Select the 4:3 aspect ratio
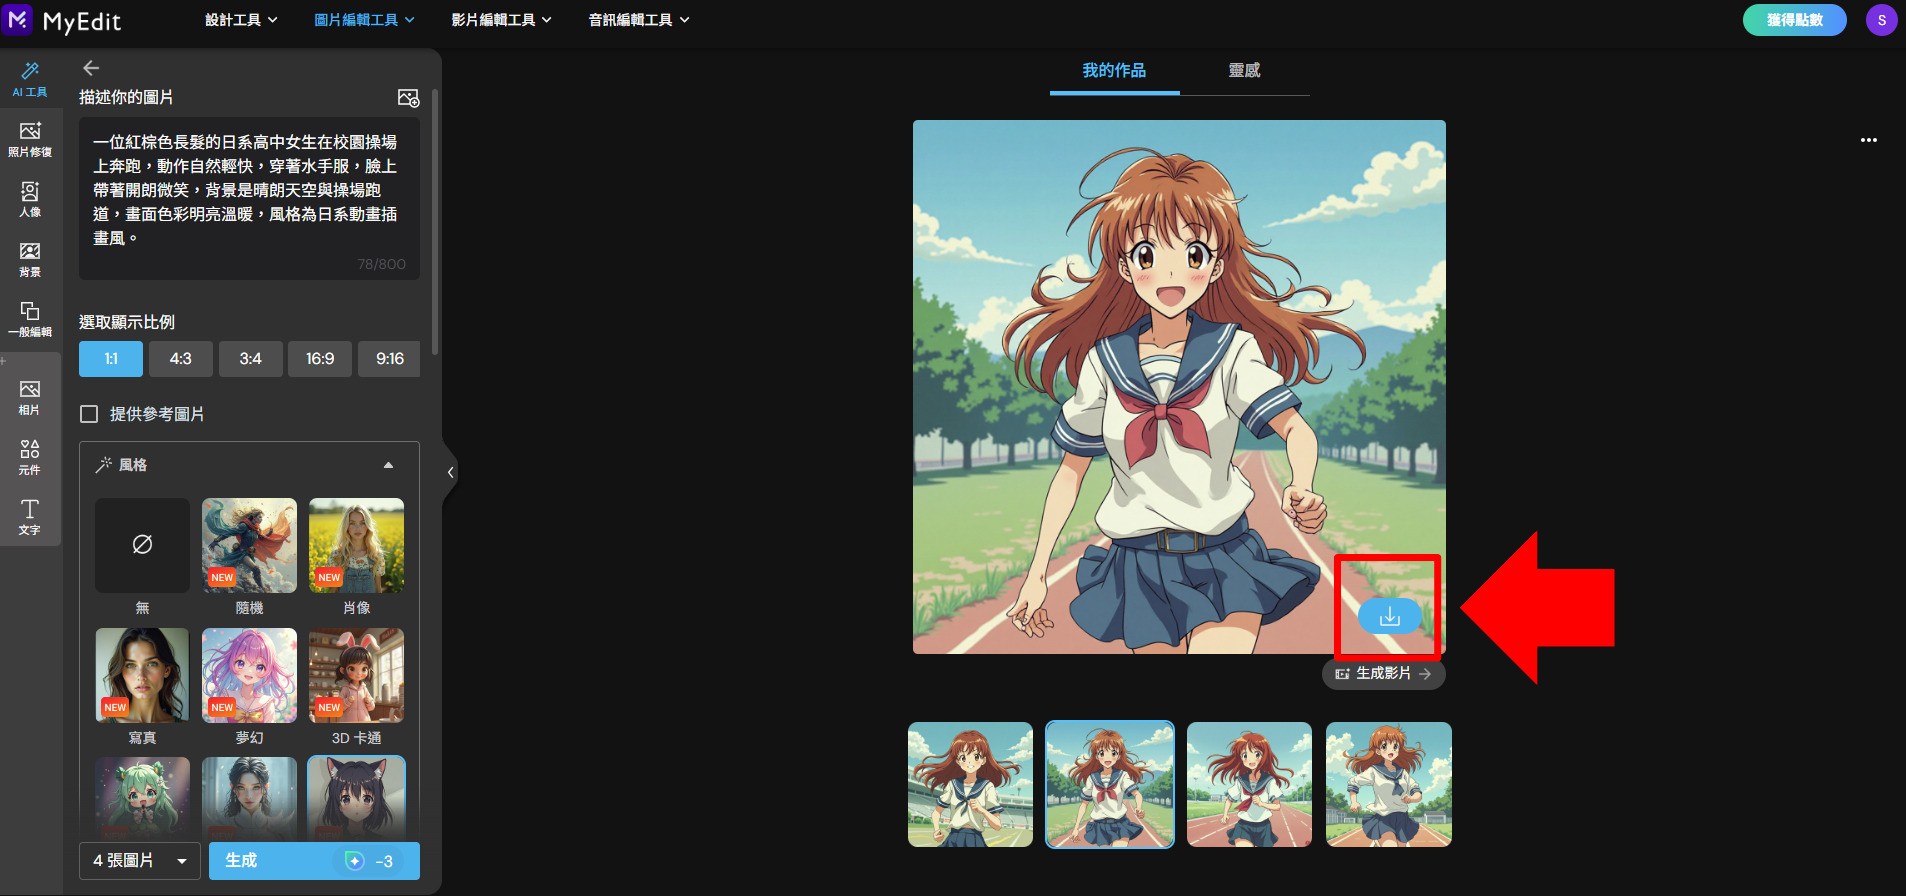 (x=180, y=359)
